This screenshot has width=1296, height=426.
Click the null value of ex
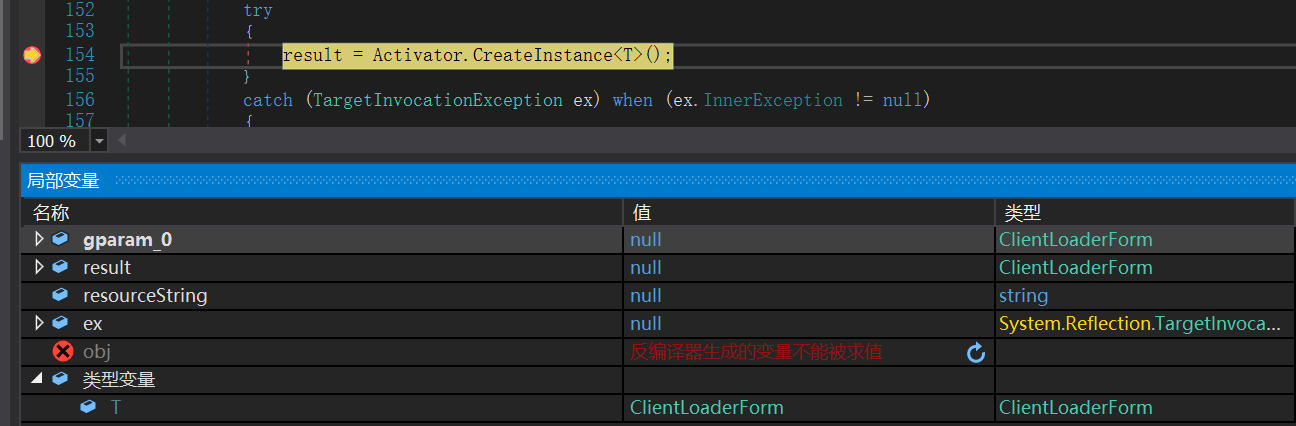646,324
